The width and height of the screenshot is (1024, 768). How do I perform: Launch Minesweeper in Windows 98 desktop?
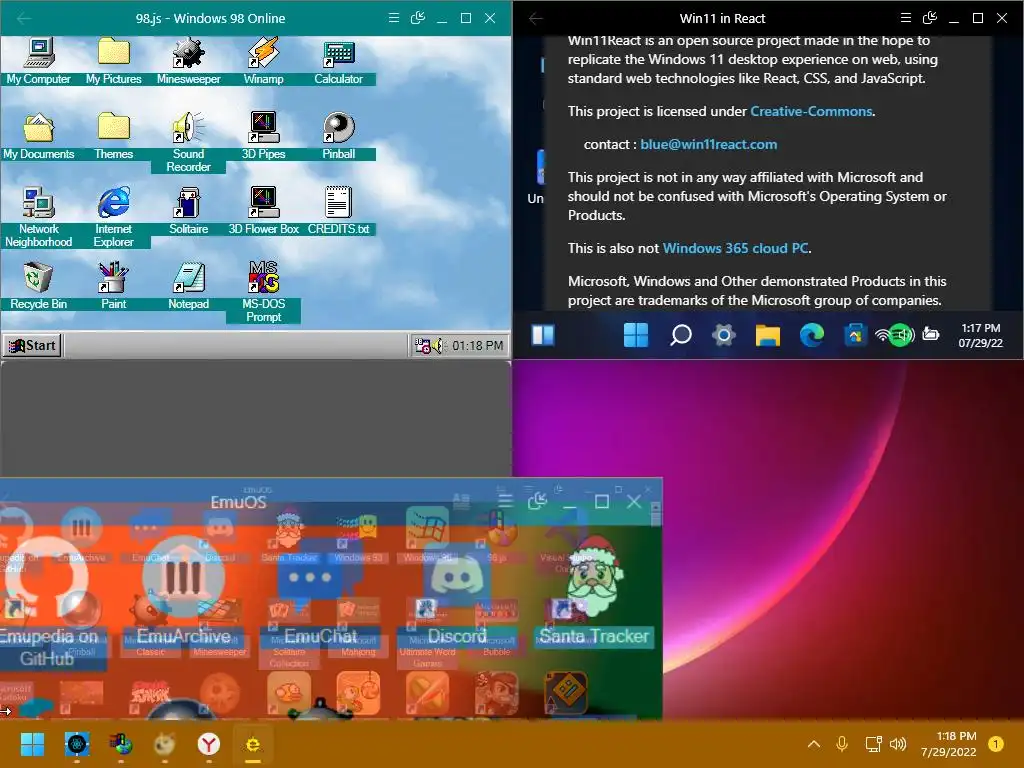189,61
